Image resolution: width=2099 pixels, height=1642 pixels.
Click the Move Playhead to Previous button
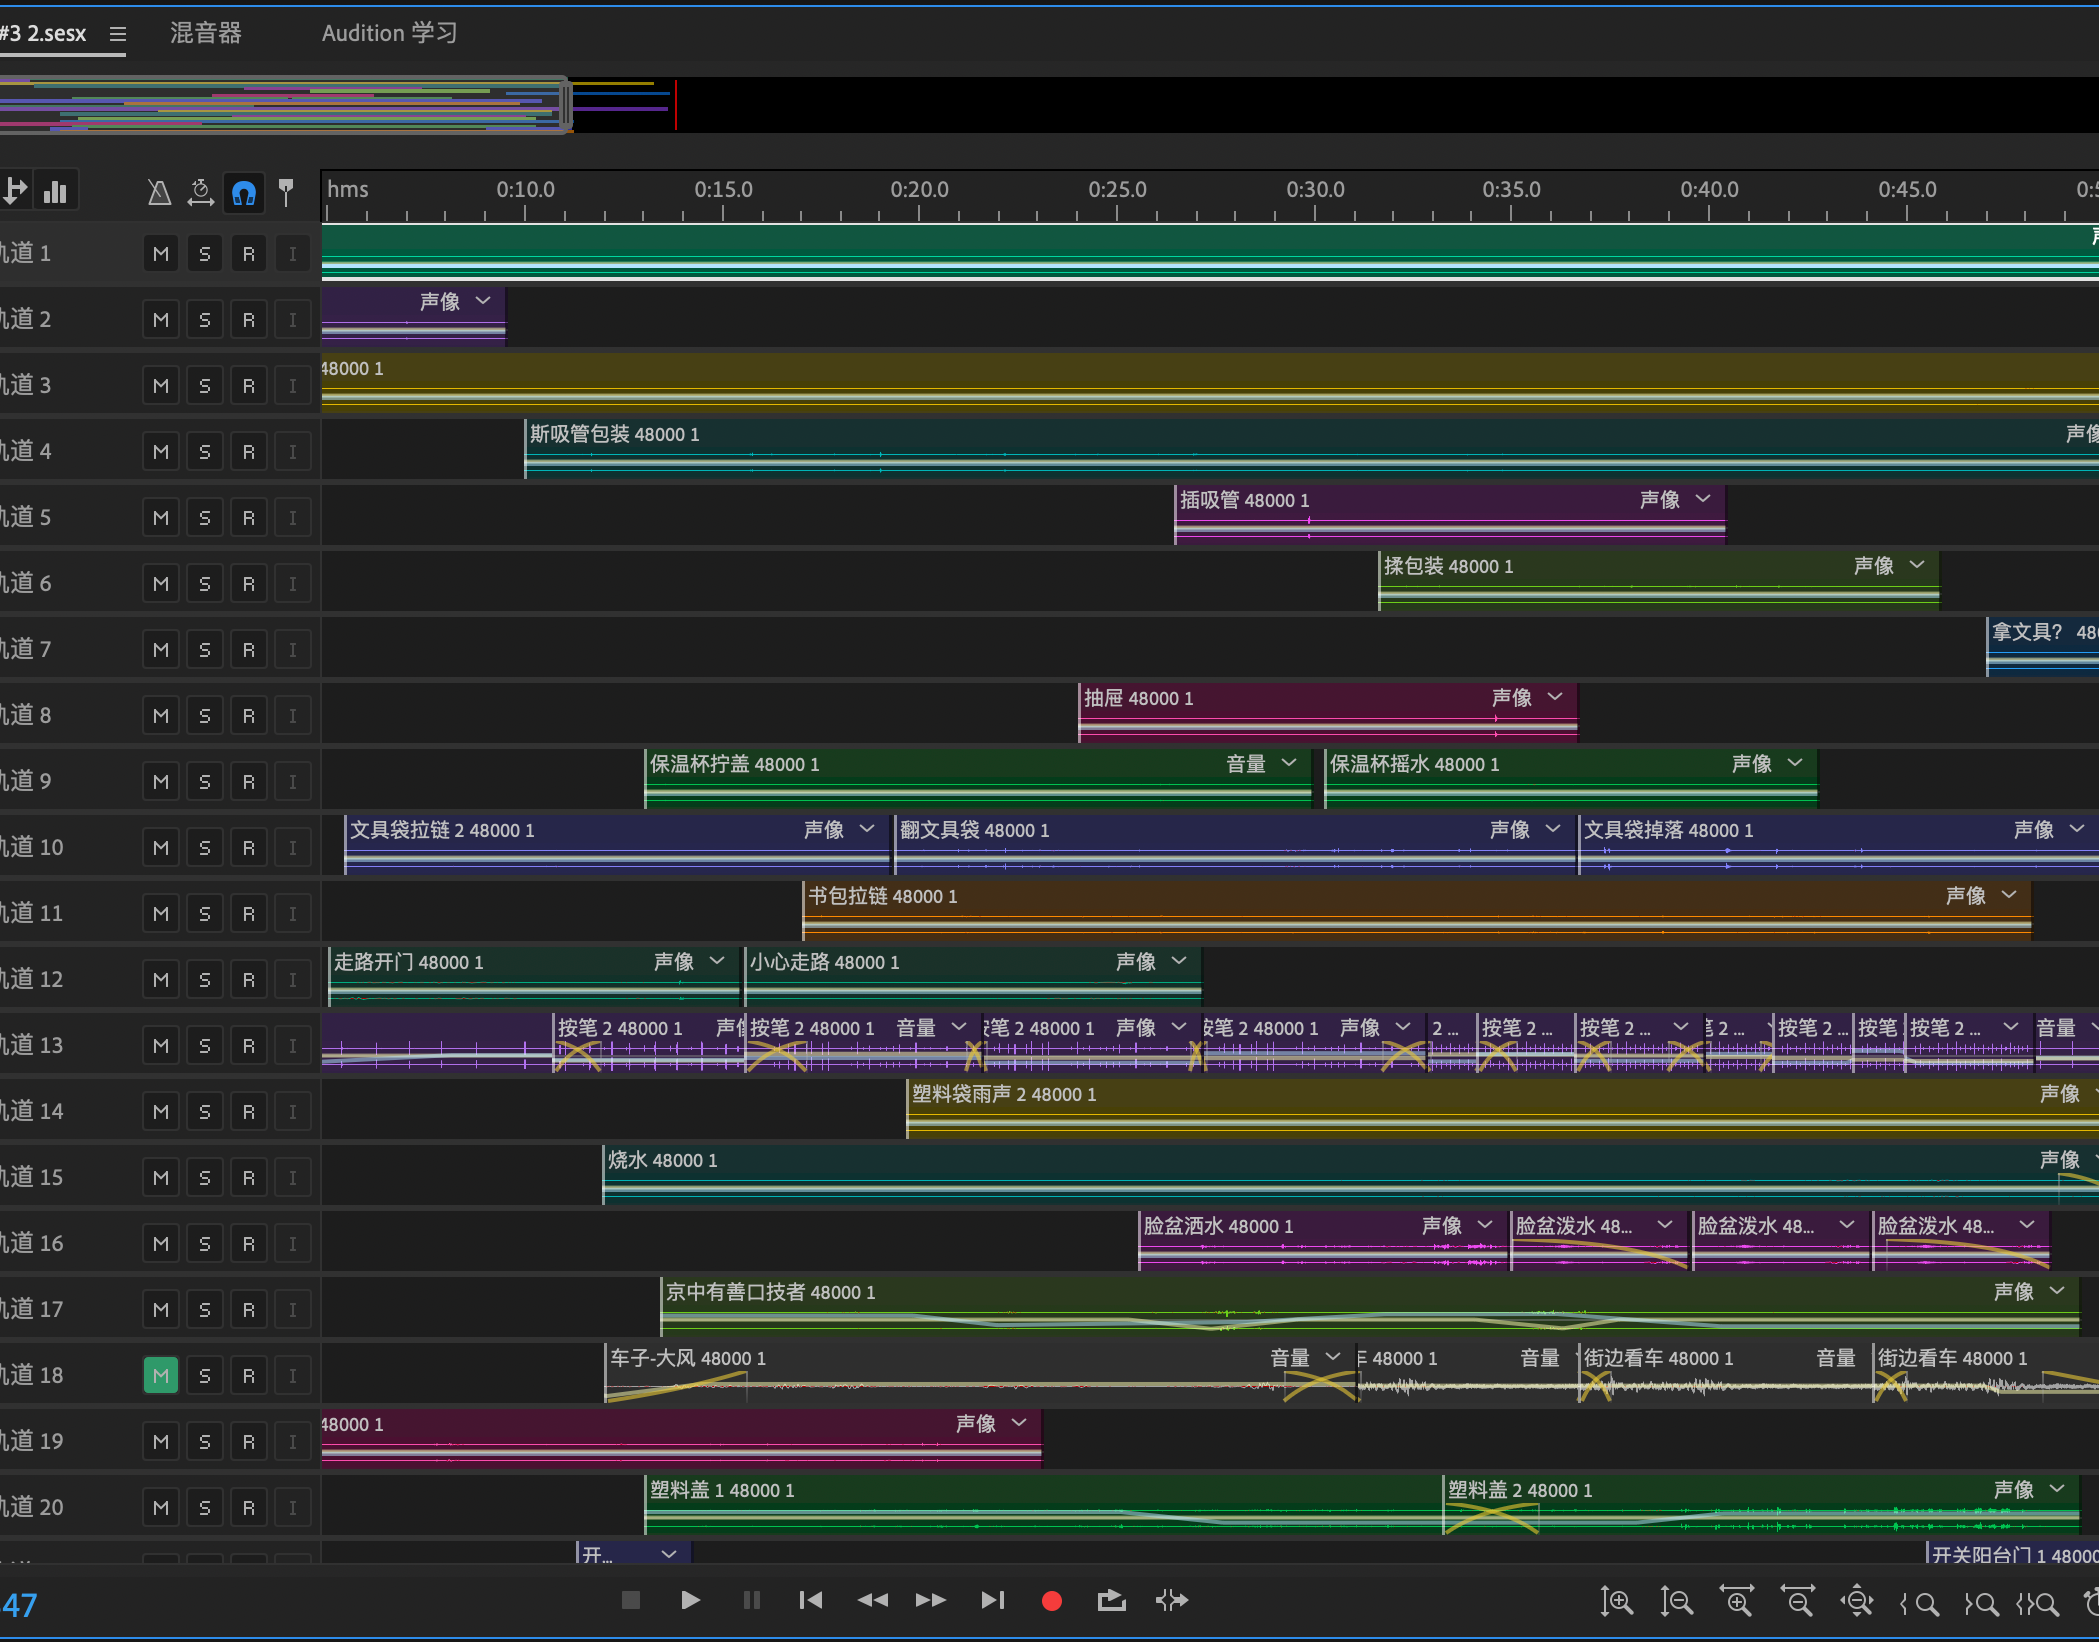point(811,1600)
